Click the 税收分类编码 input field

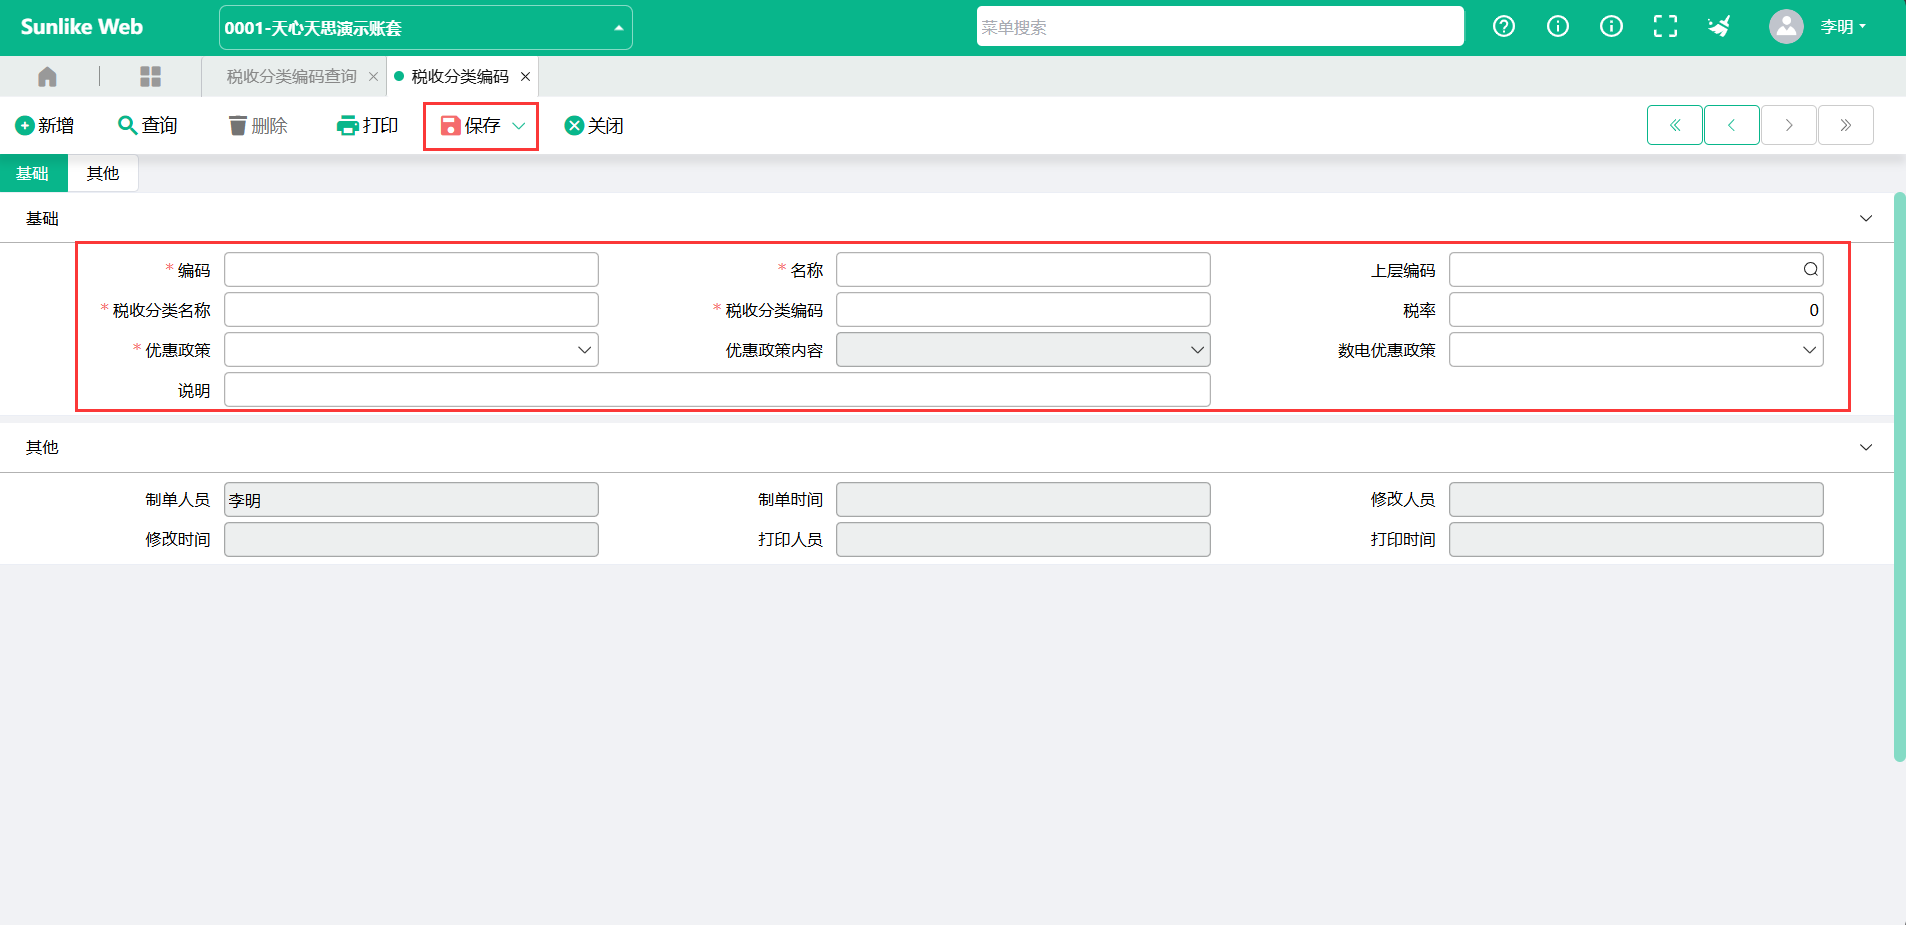(x=1023, y=310)
